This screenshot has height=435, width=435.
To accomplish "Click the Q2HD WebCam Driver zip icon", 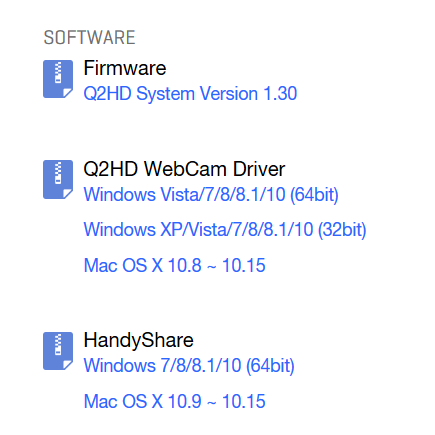I will click(x=58, y=180).
